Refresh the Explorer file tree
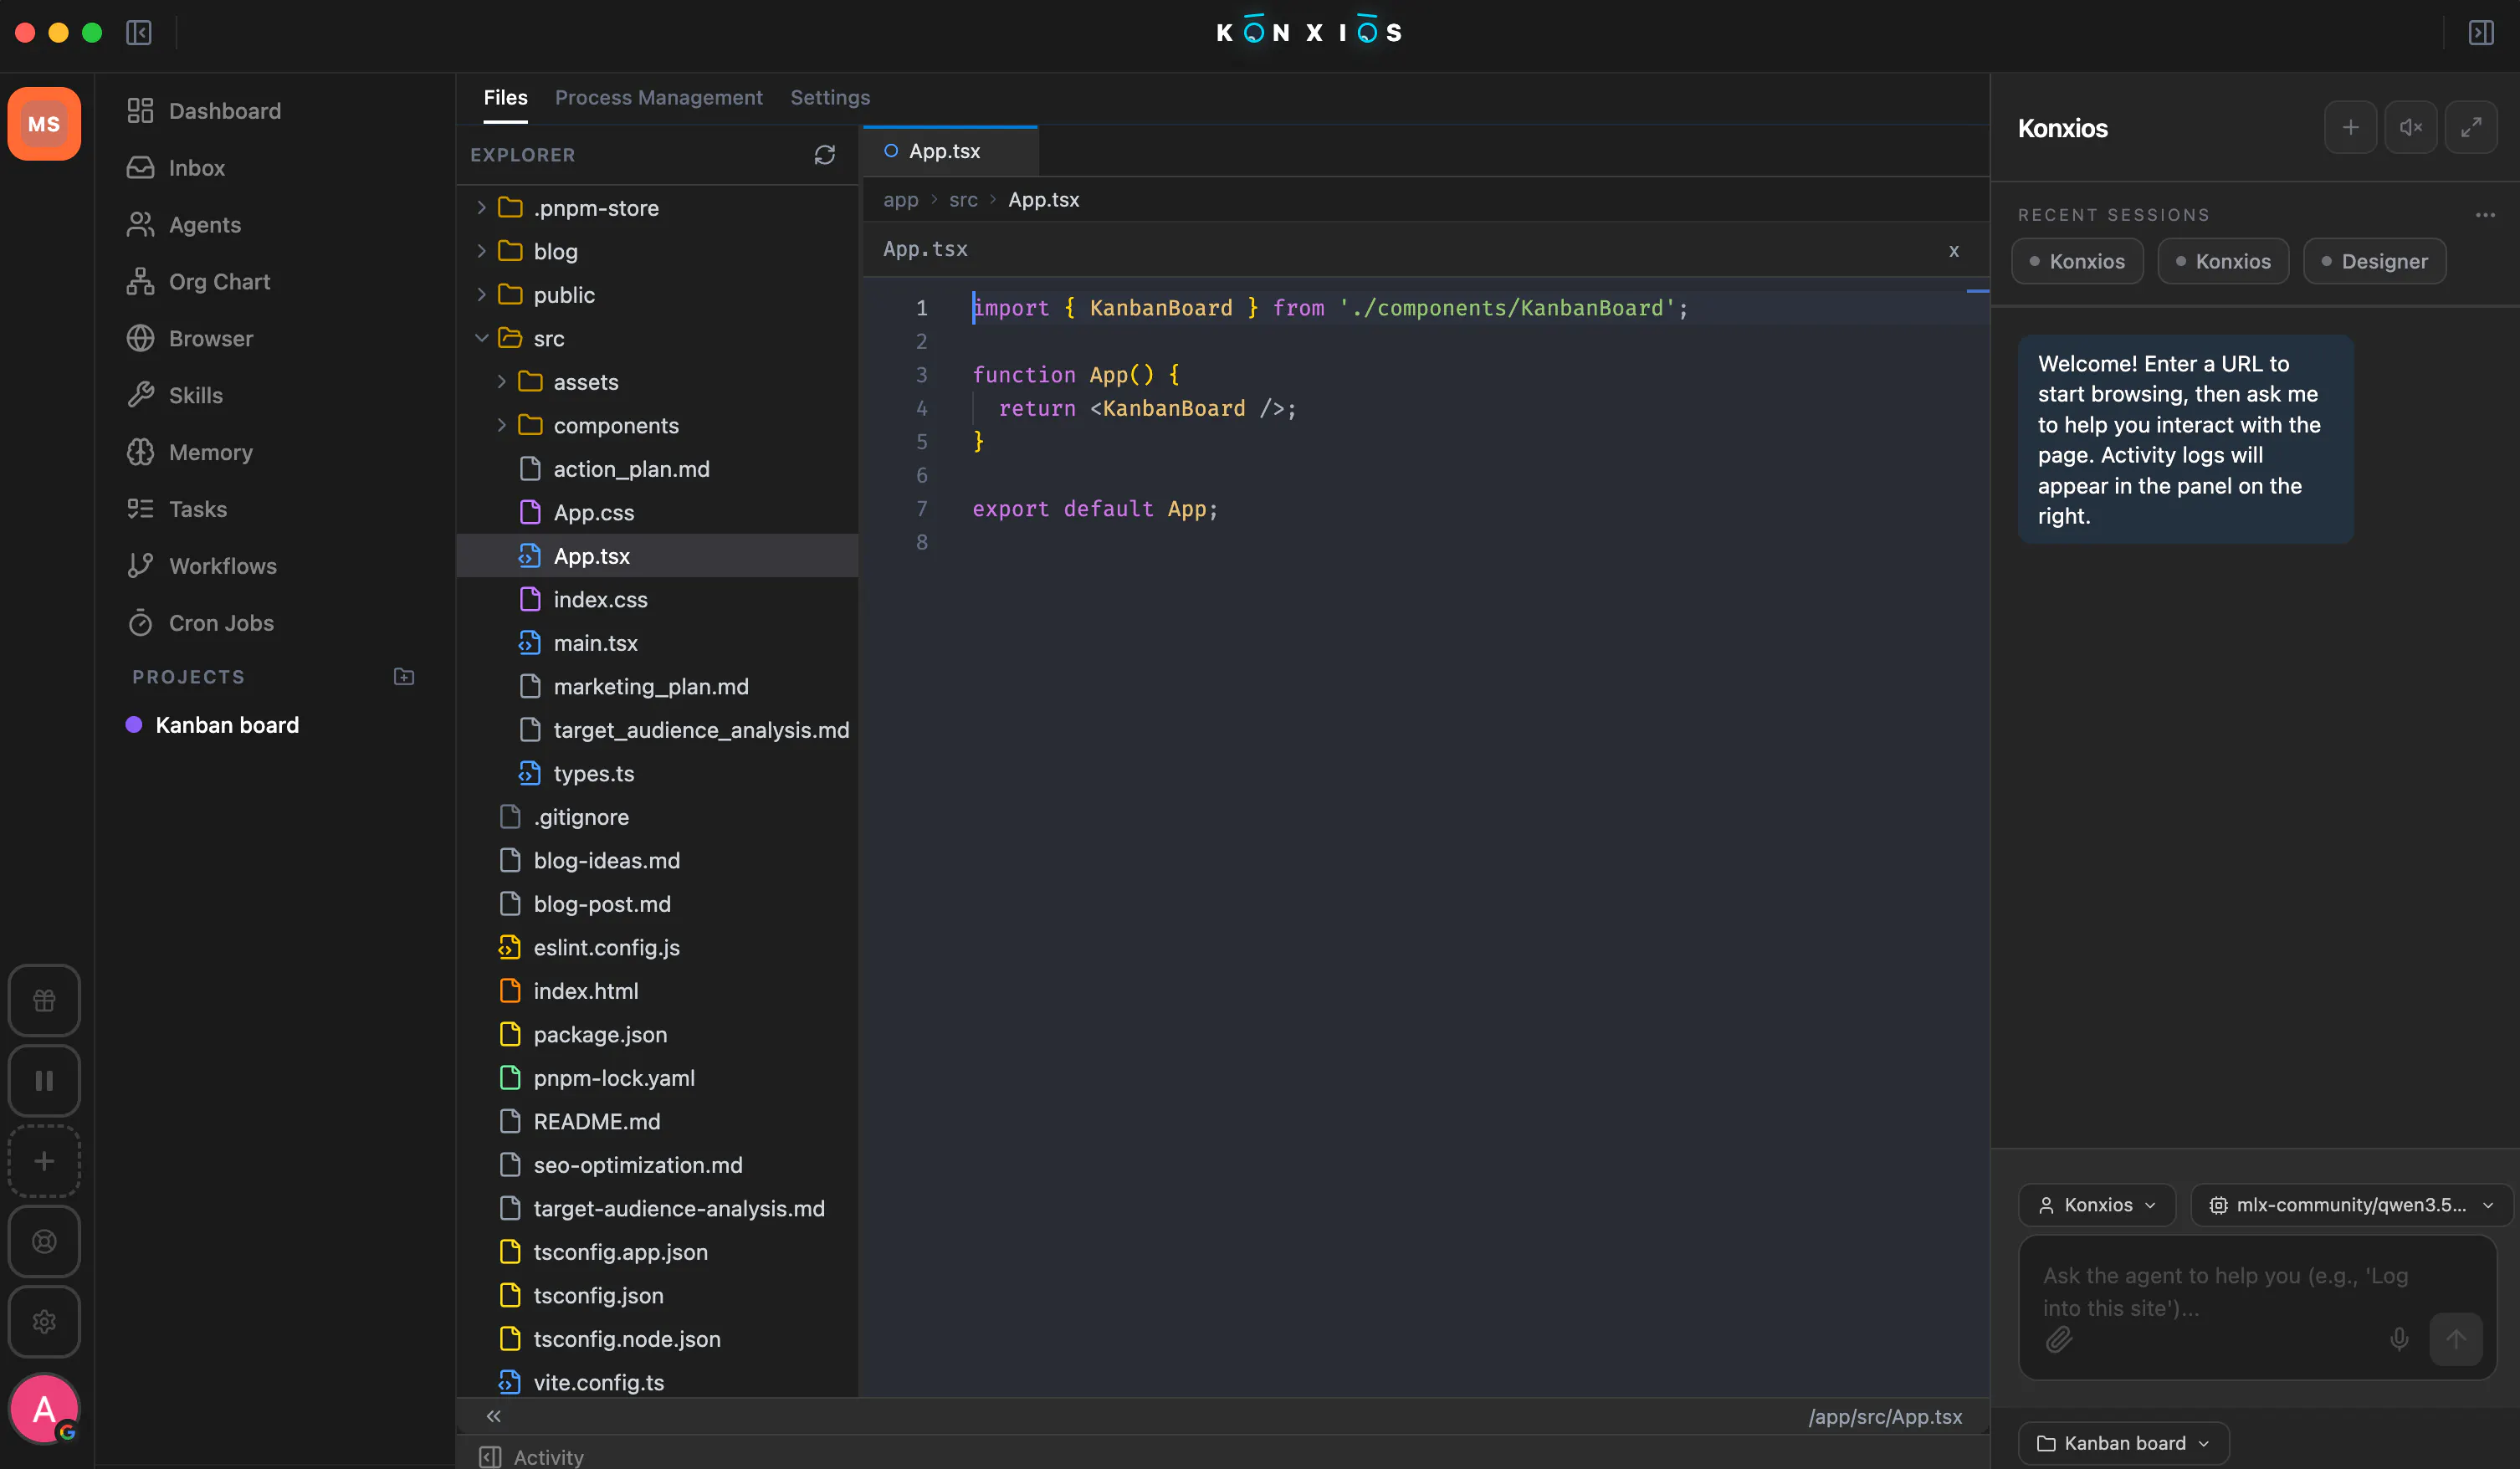Image resolution: width=2520 pixels, height=1469 pixels. click(x=824, y=155)
